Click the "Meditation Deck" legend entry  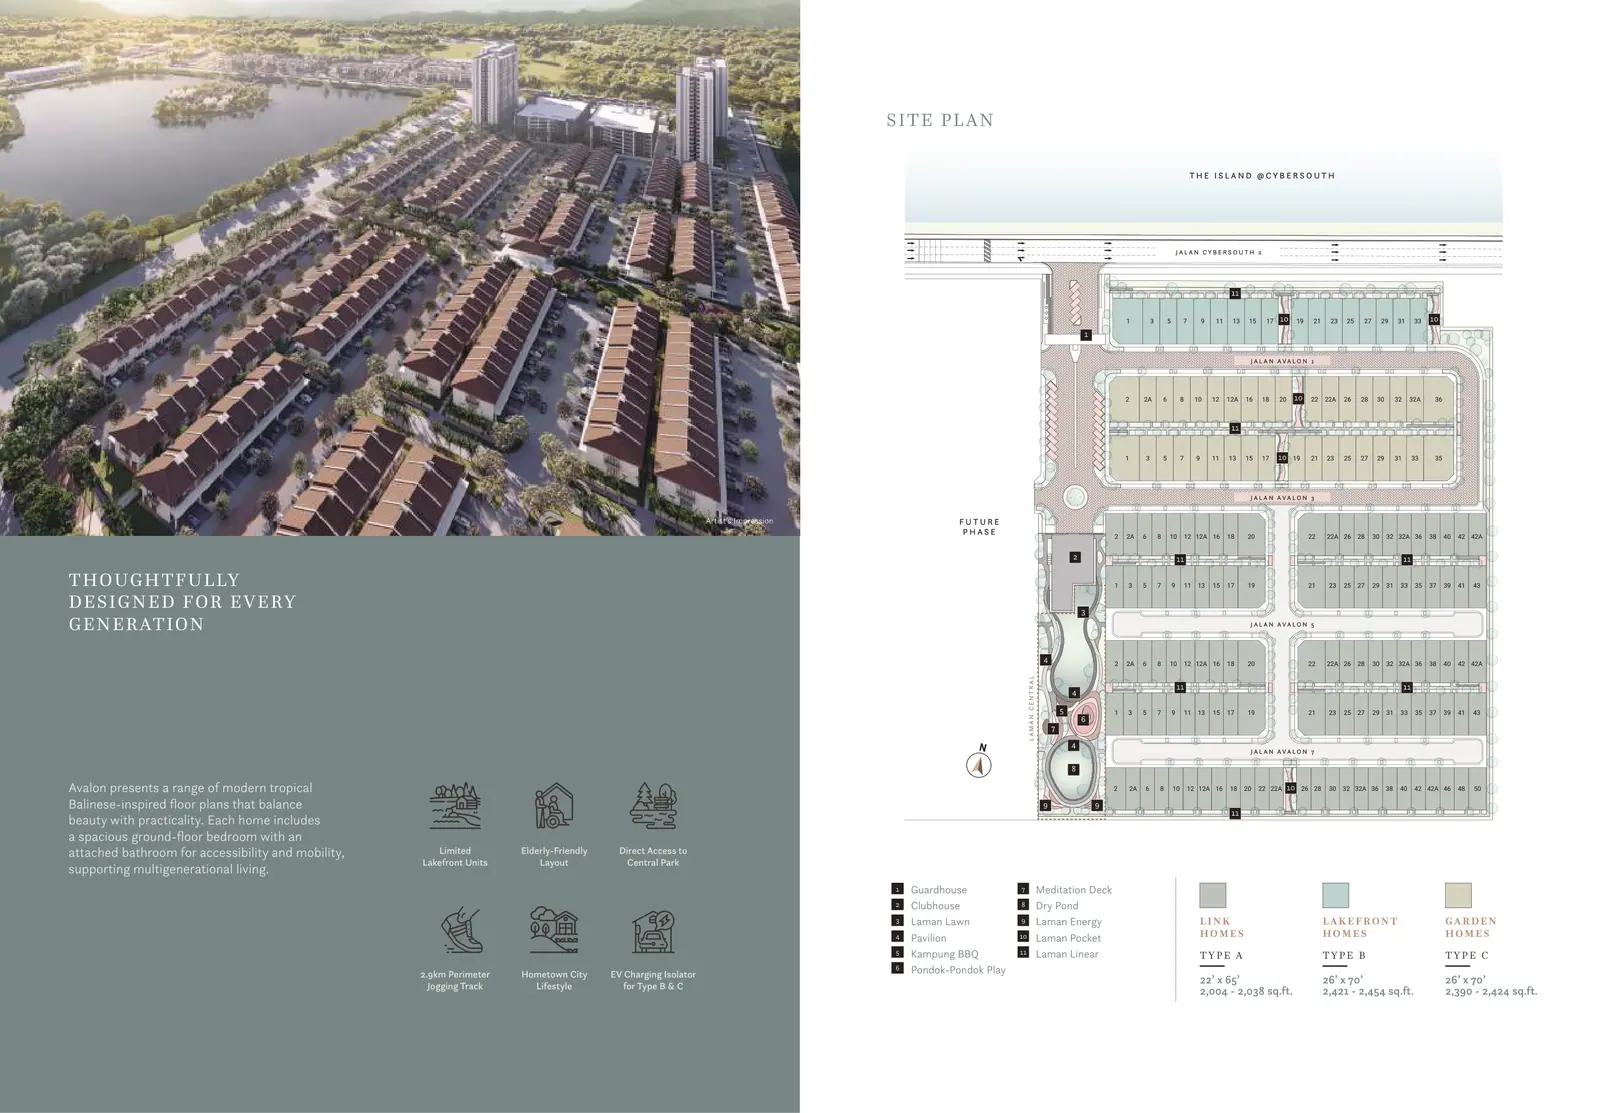coord(1073,890)
